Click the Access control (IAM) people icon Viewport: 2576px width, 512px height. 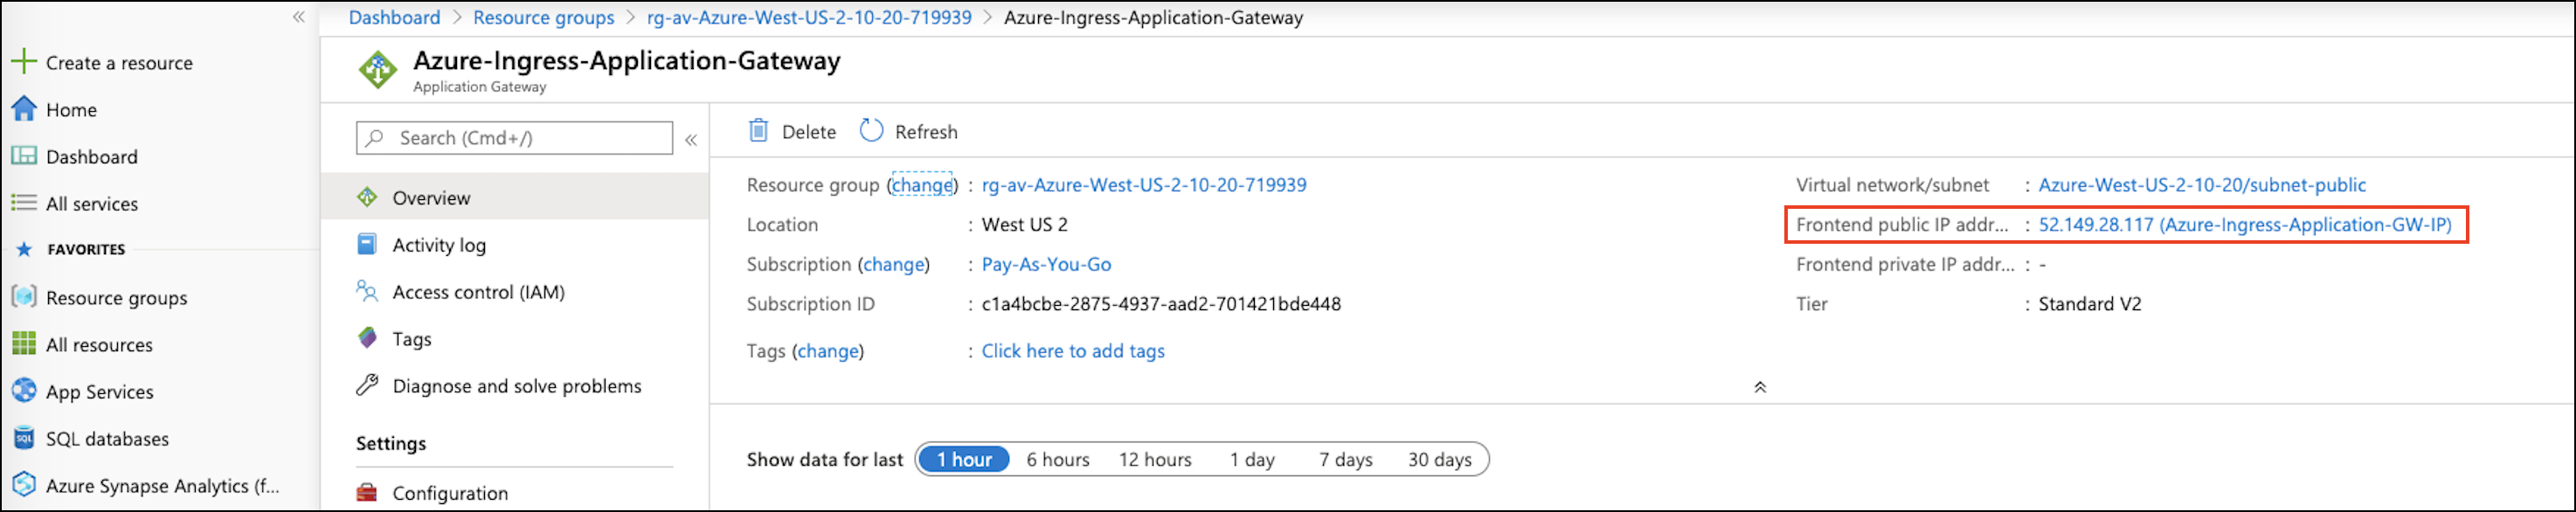pos(367,291)
